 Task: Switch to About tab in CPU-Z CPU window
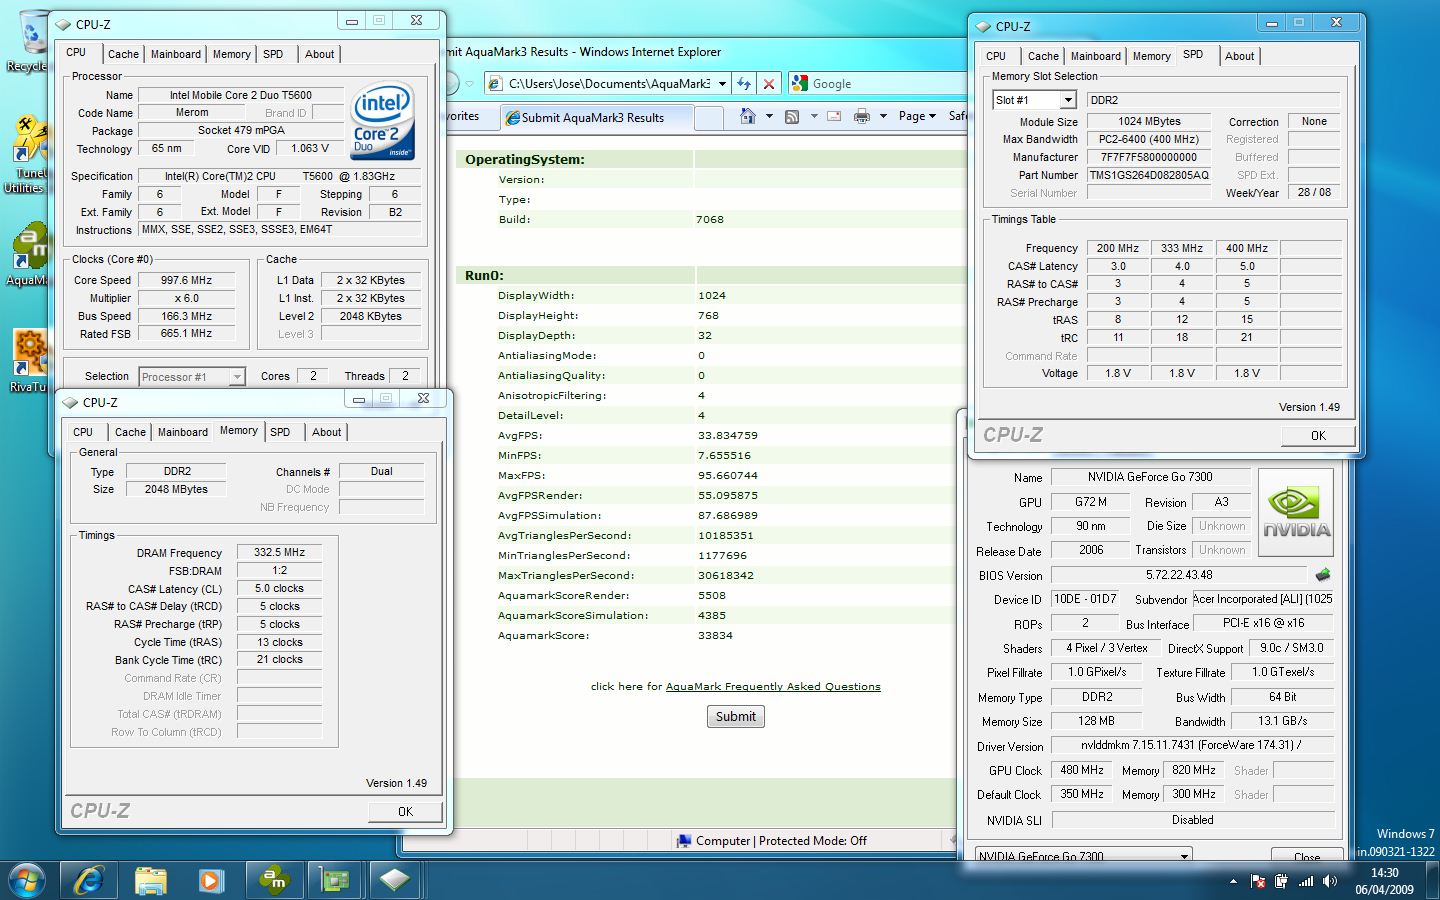pos(320,55)
